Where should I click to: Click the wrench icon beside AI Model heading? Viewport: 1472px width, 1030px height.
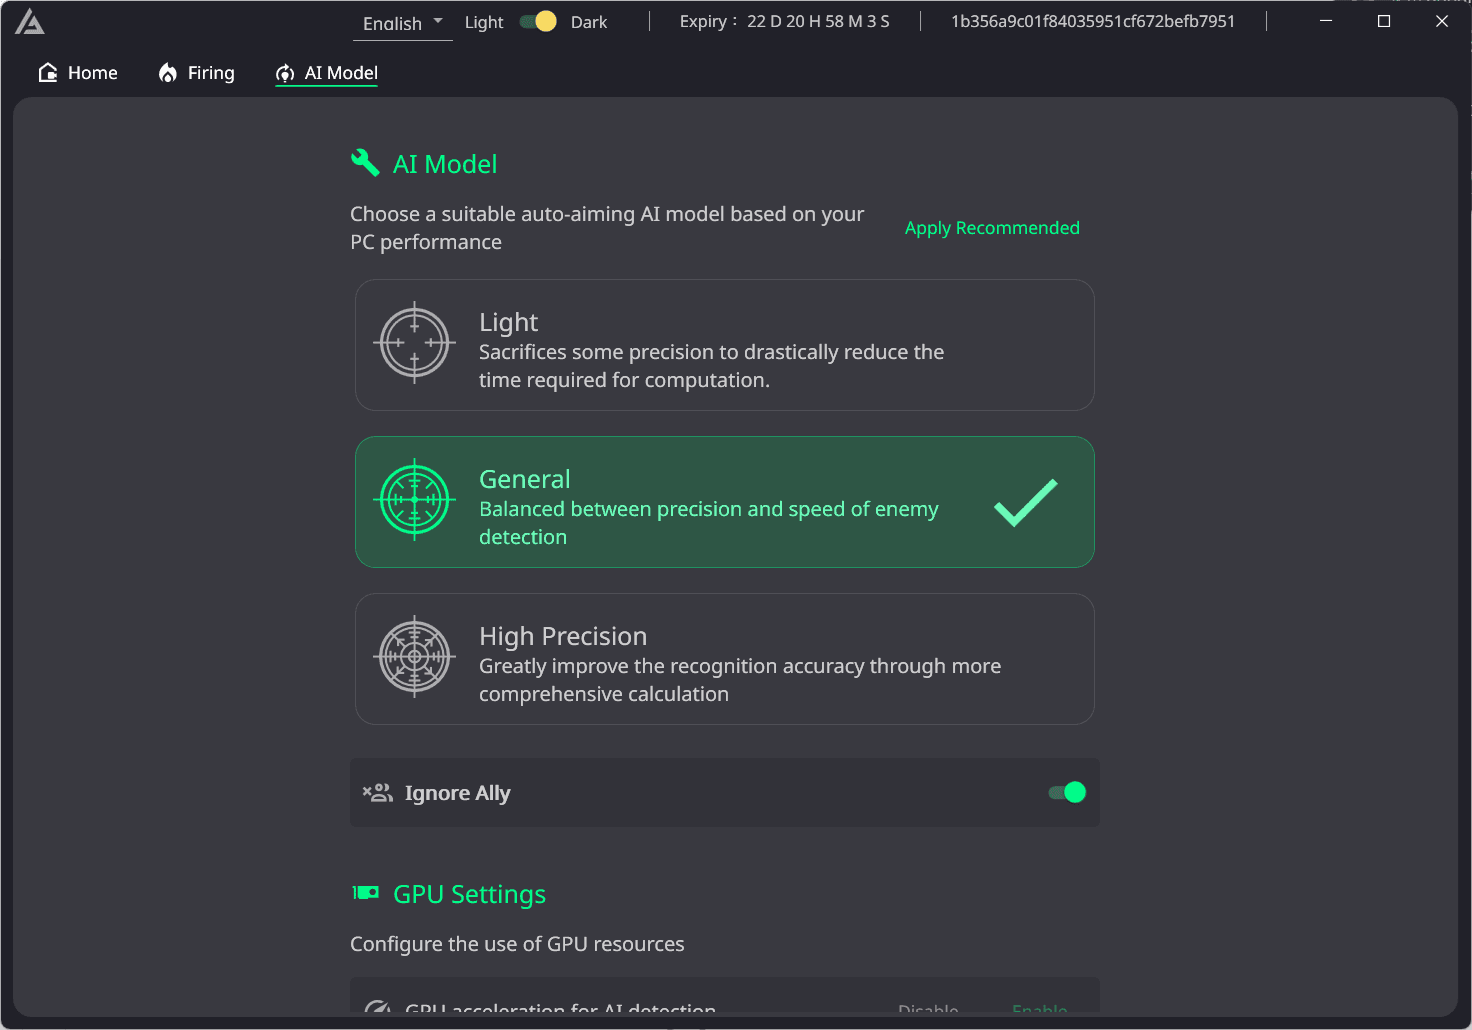pos(365,163)
